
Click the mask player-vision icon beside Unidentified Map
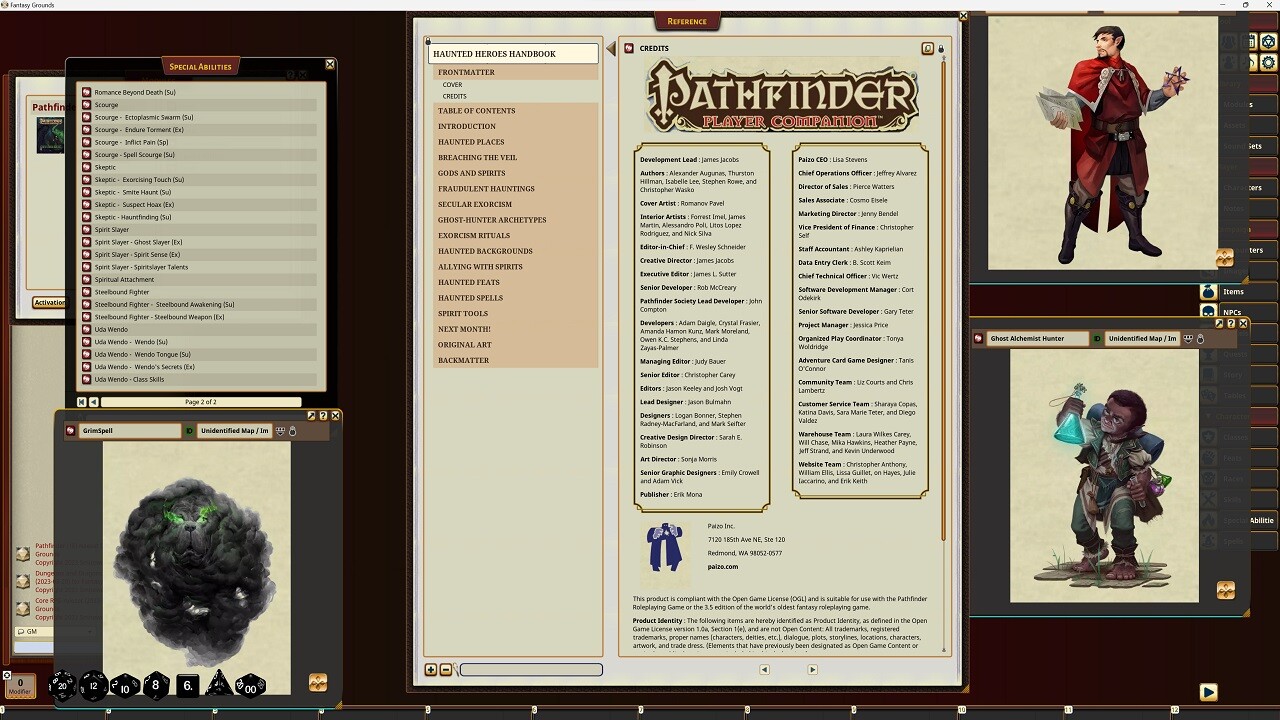tap(279, 431)
